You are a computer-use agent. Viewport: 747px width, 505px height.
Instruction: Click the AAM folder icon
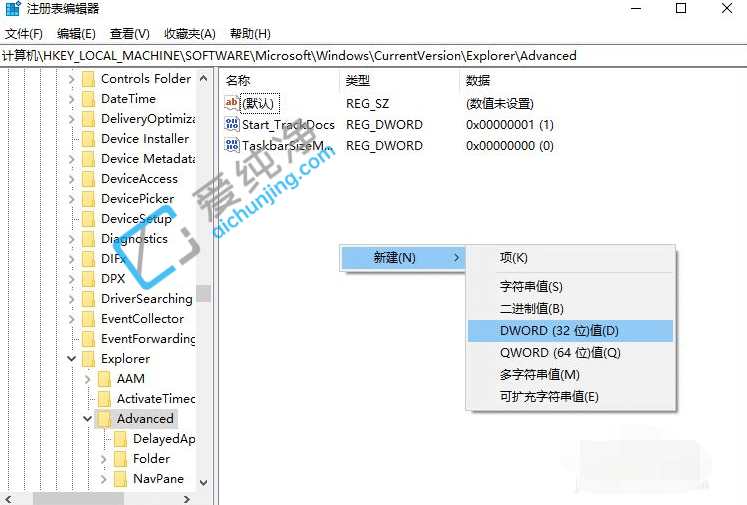[104, 379]
